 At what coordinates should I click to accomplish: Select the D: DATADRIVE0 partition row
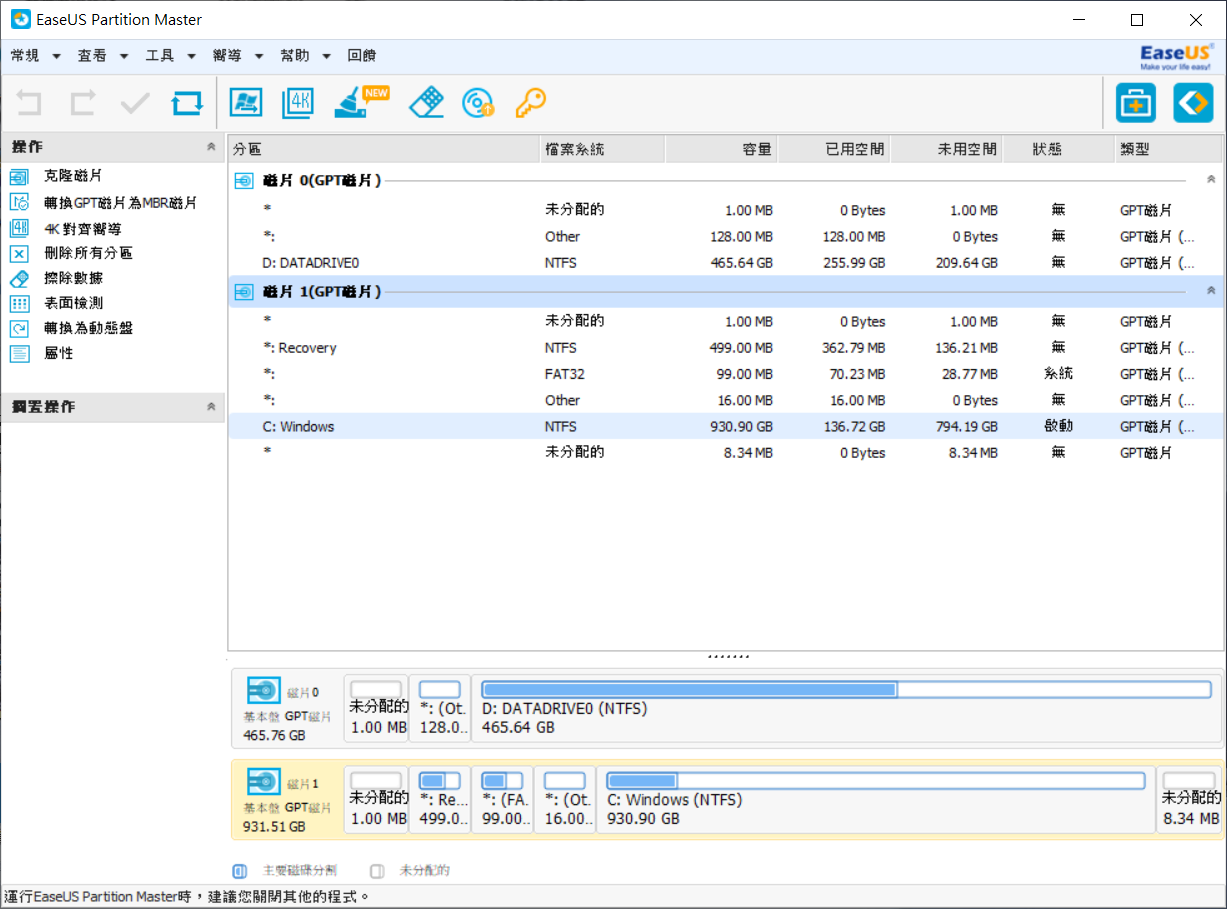tap(725, 263)
